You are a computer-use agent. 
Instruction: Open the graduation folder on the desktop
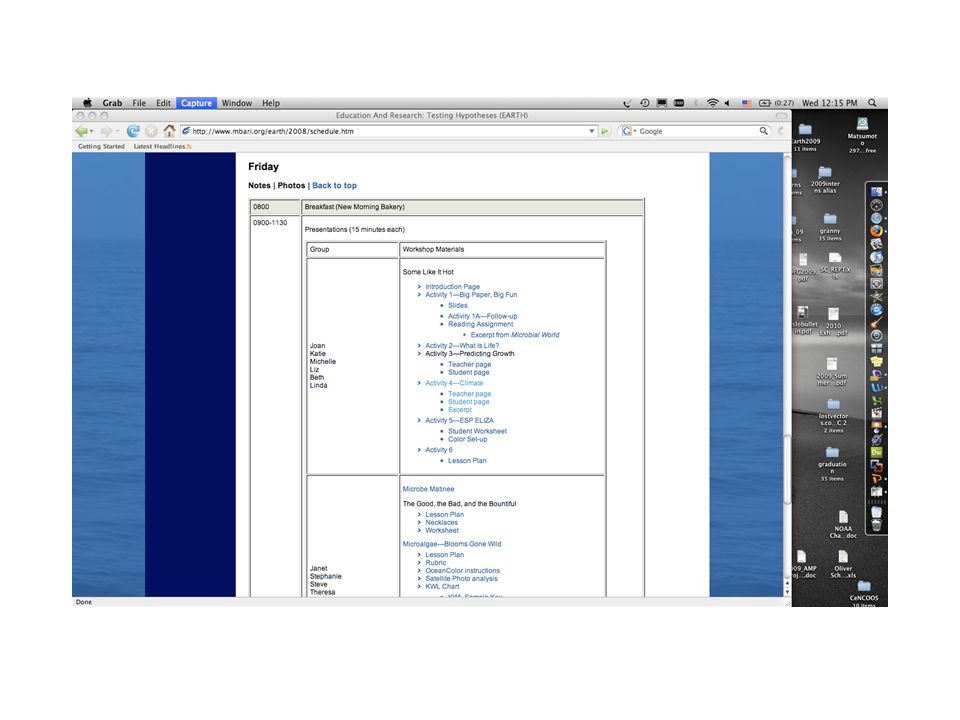point(832,464)
